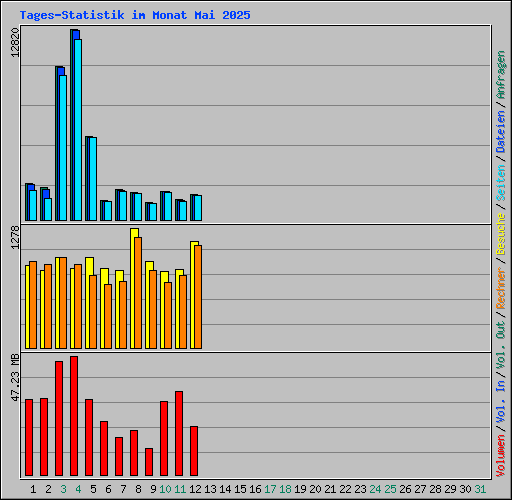Click the tallest cyan pages bar for day 4
The image size is (512, 500).
[78, 130]
